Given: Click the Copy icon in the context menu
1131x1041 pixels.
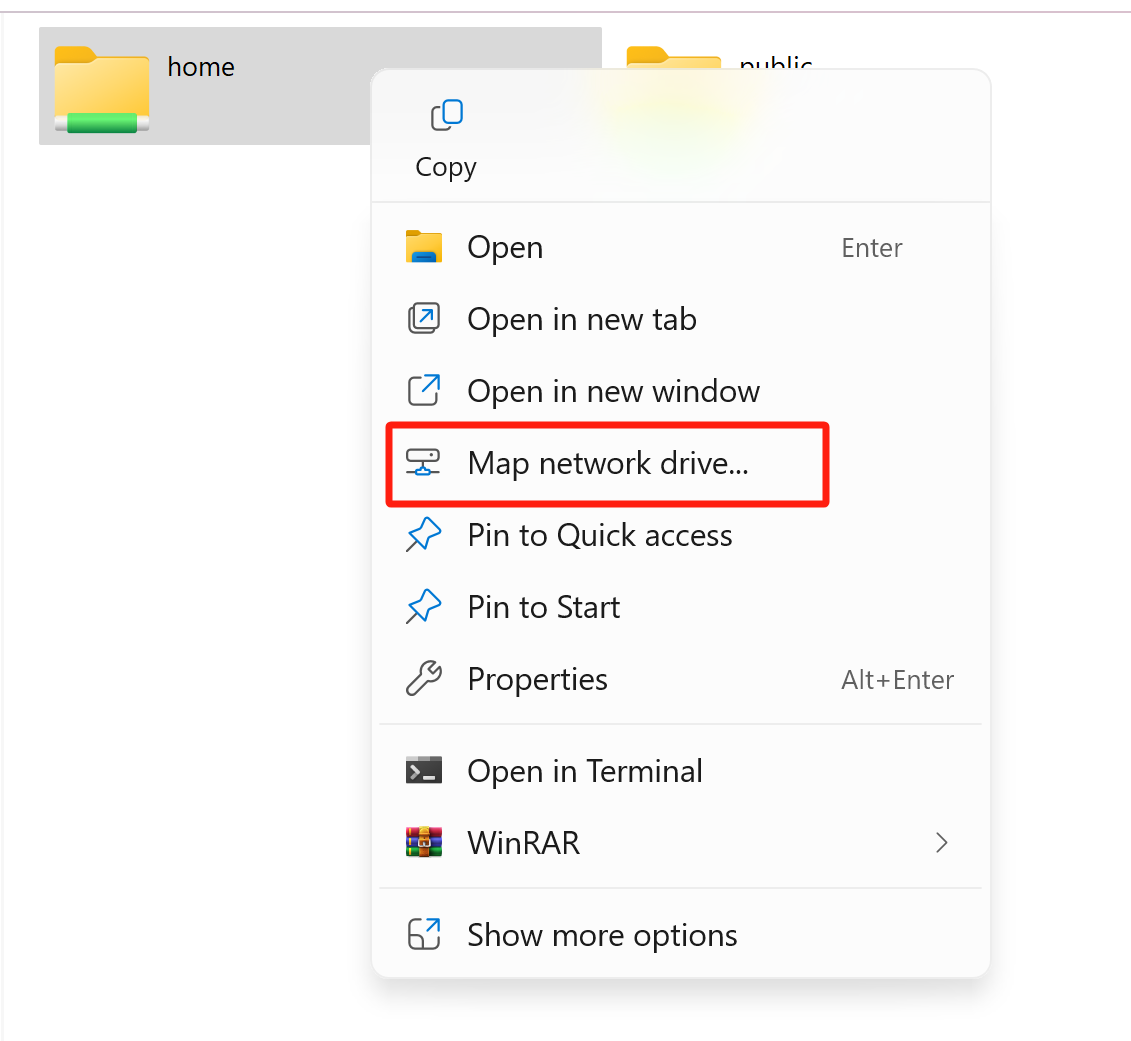Looking at the screenshot, I should tap(446, 117).
